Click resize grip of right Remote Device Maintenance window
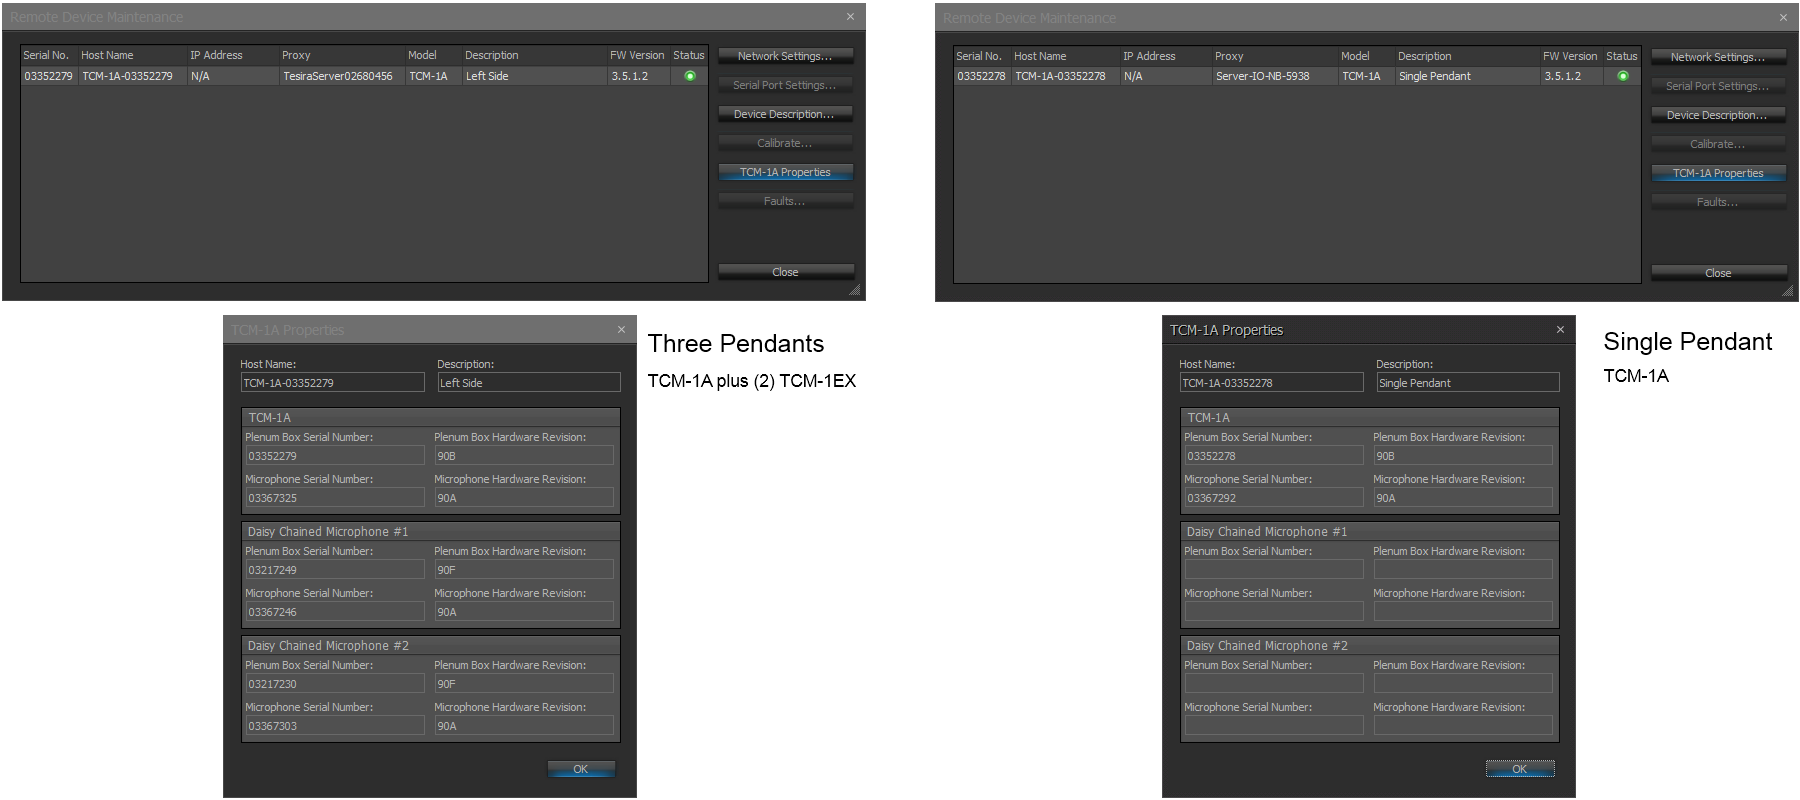Viewport: 1800px width, 800px height. click(x=1788, y=291)
